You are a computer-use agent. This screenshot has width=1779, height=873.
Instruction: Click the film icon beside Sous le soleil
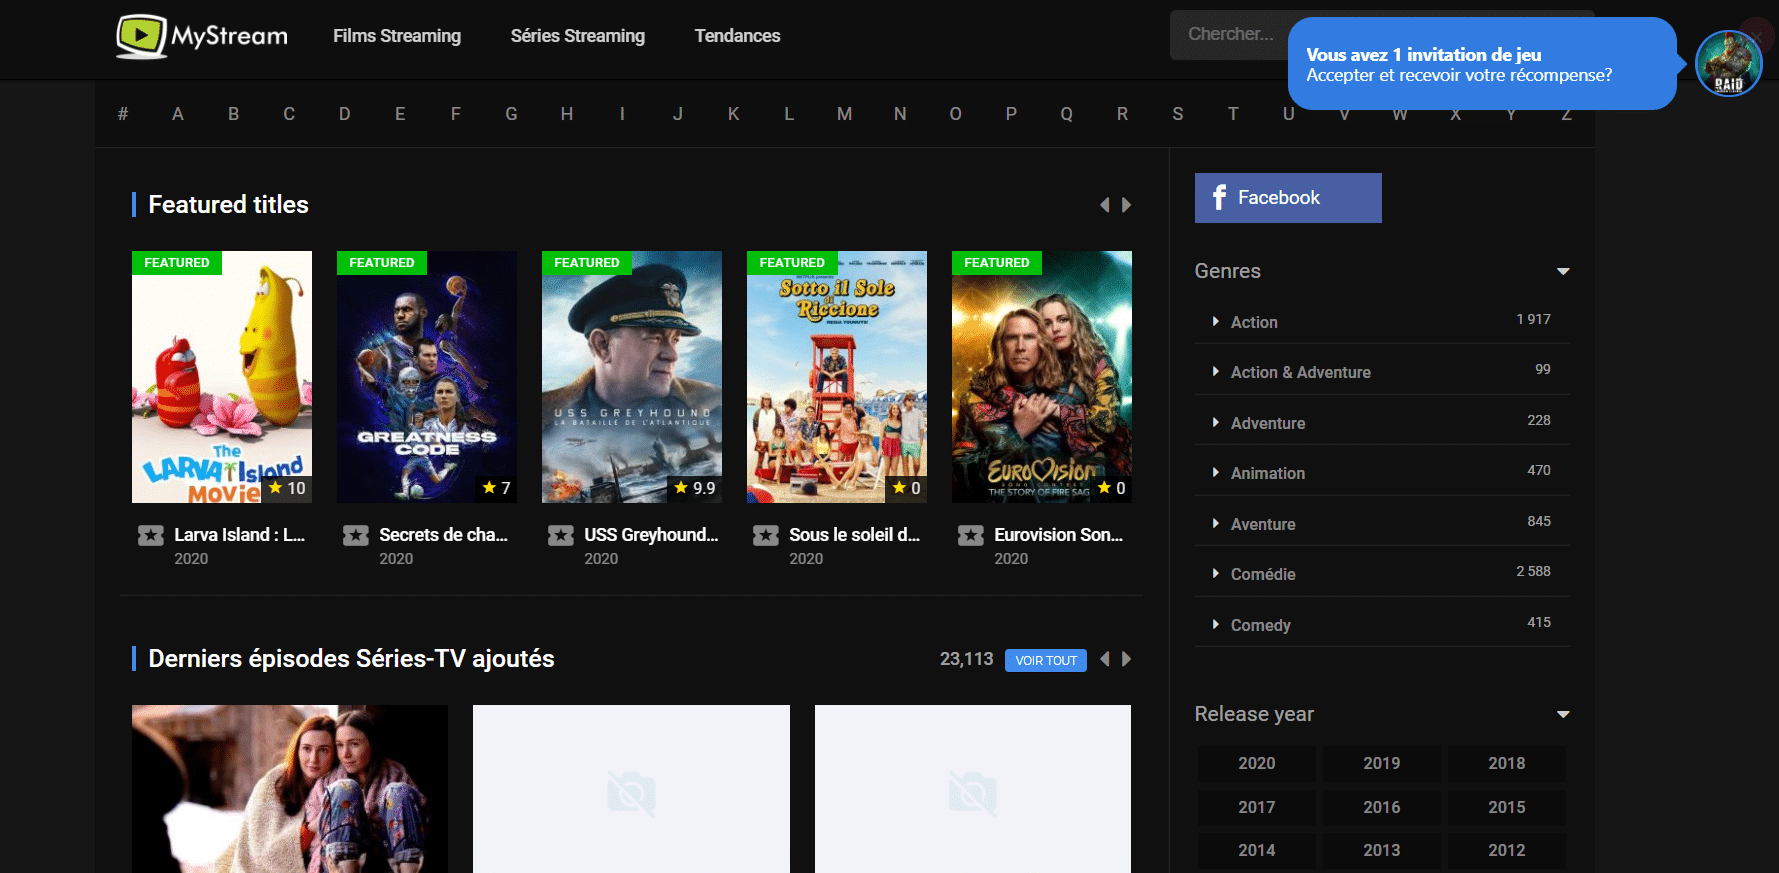click(x=766, y=536)
